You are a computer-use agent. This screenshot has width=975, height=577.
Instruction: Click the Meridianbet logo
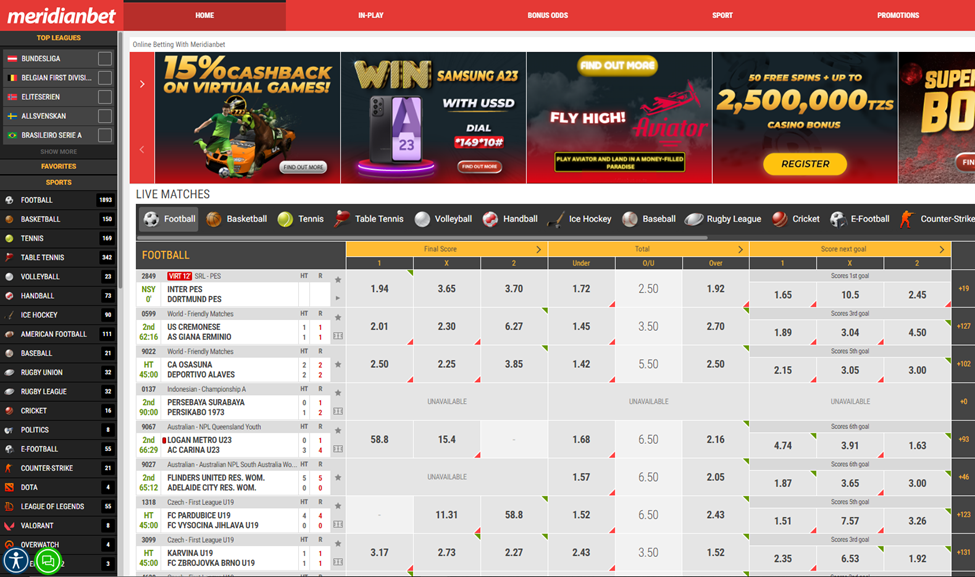click(61, 16)
